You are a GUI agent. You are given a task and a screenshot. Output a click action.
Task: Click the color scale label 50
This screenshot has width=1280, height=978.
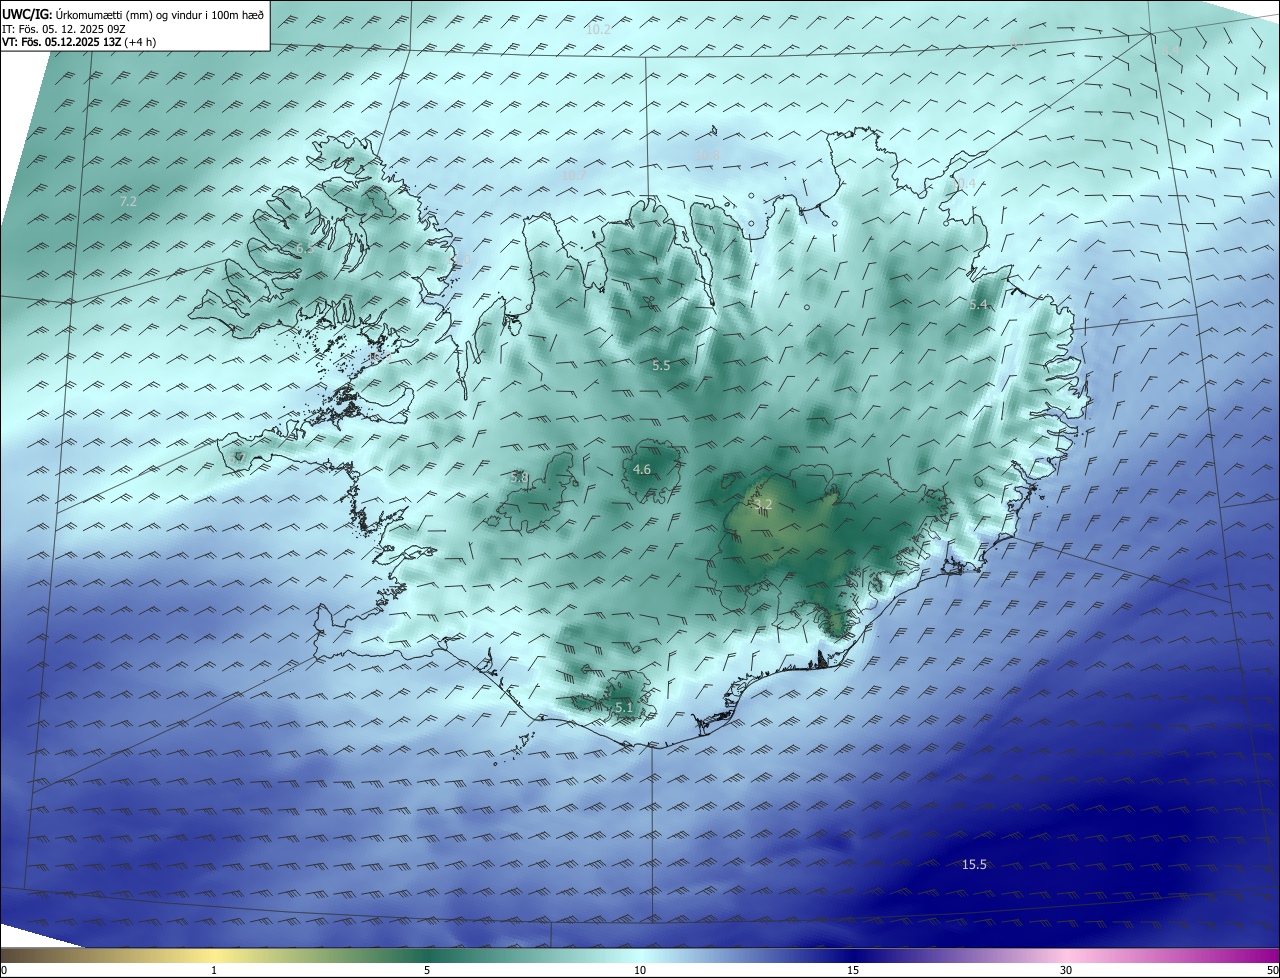(1272, 970)
